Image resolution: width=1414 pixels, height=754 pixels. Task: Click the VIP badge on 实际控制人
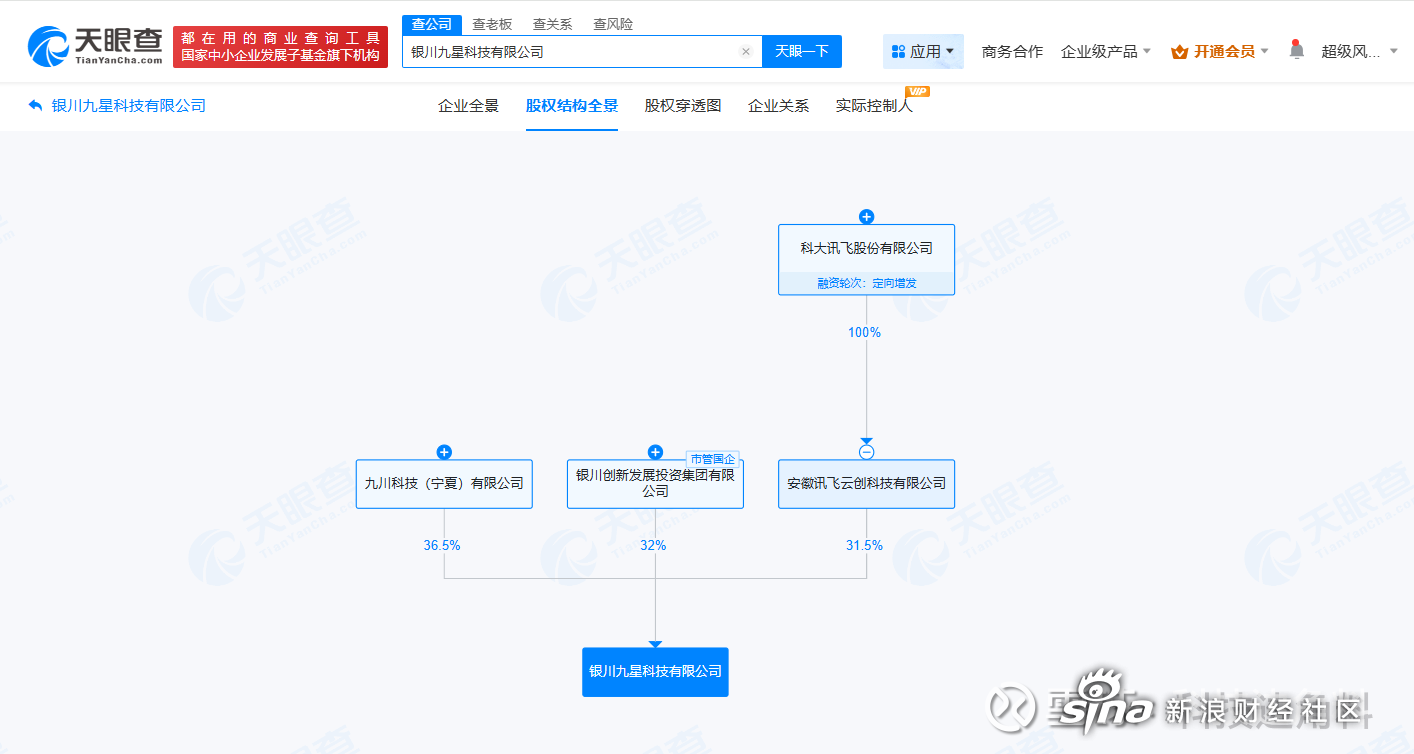pos(917,91)
